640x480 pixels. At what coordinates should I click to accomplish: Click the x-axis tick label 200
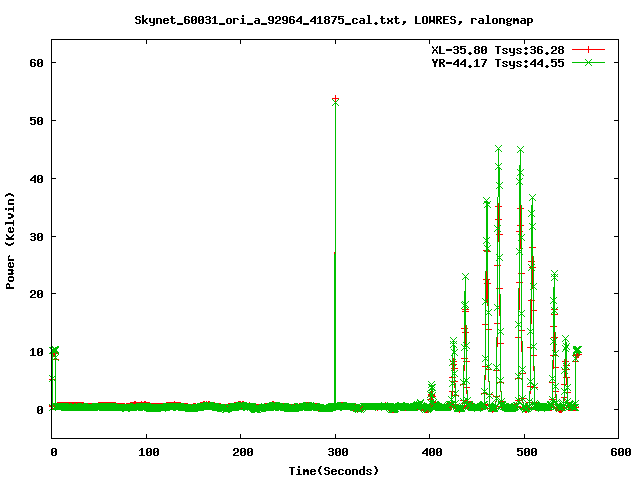click(x=242, y=452)
